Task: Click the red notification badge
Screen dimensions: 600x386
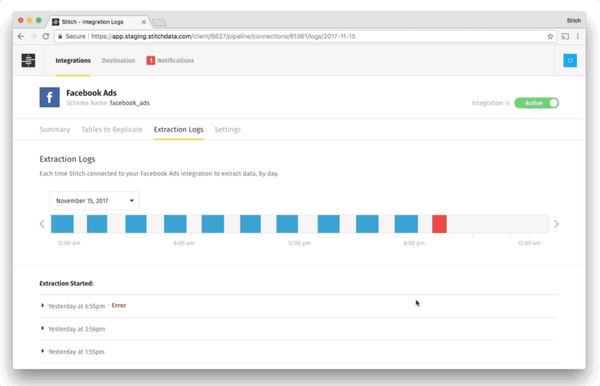Action: (151, 60)
